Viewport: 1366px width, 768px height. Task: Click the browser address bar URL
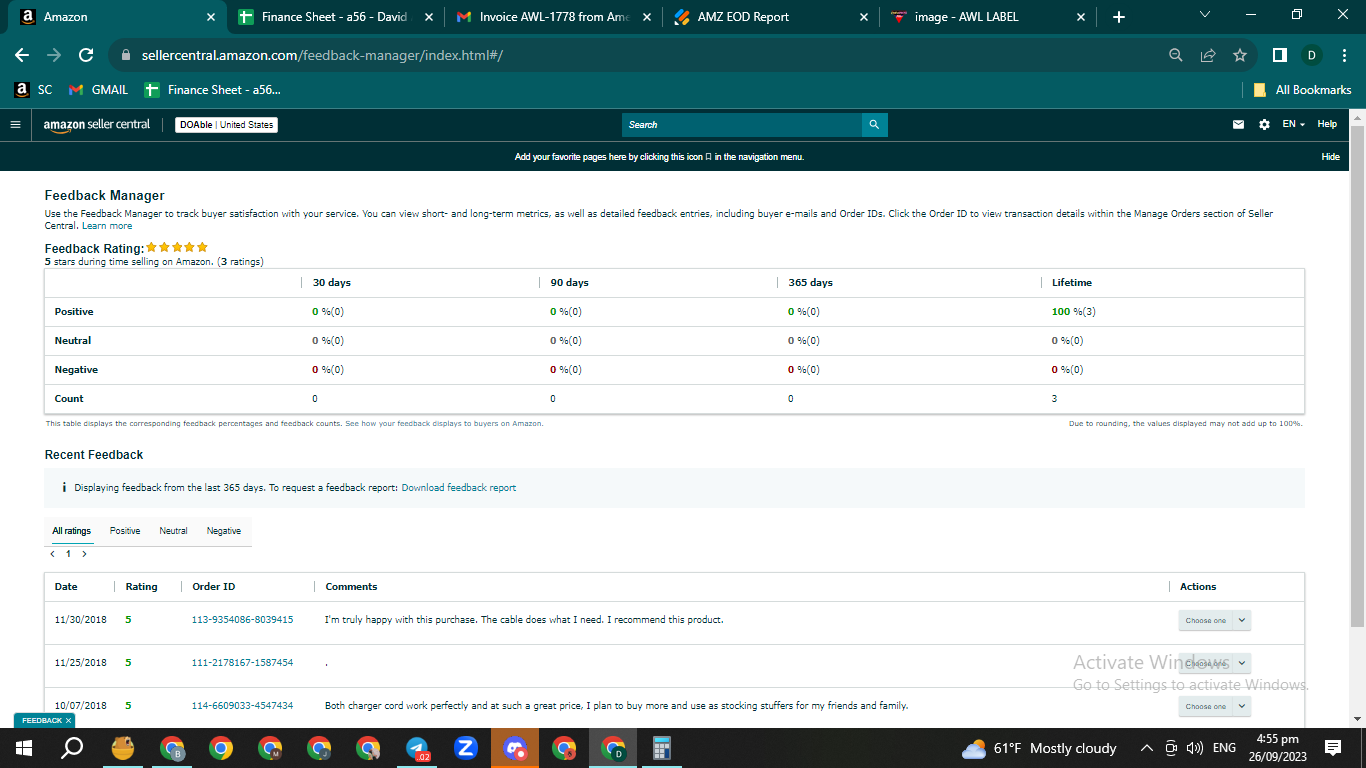322,55
